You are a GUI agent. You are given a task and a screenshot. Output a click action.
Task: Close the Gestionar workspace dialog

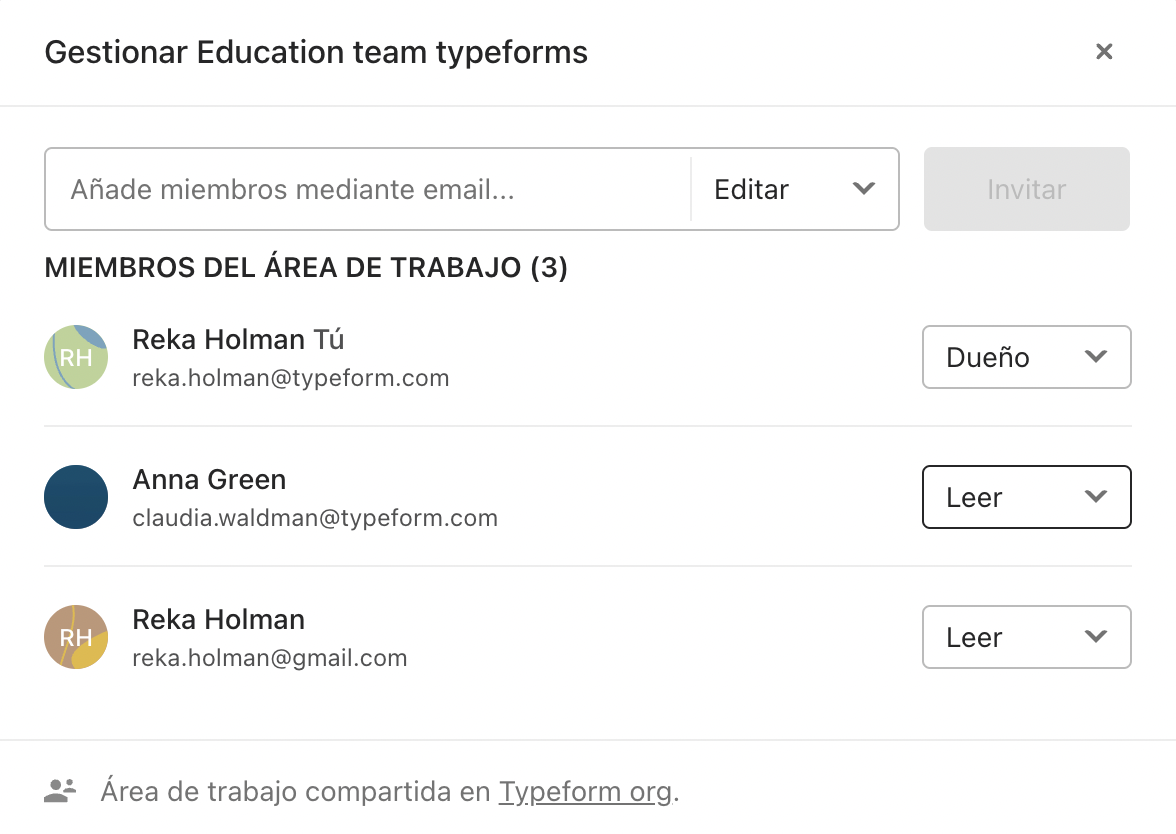coord(1103,52)
